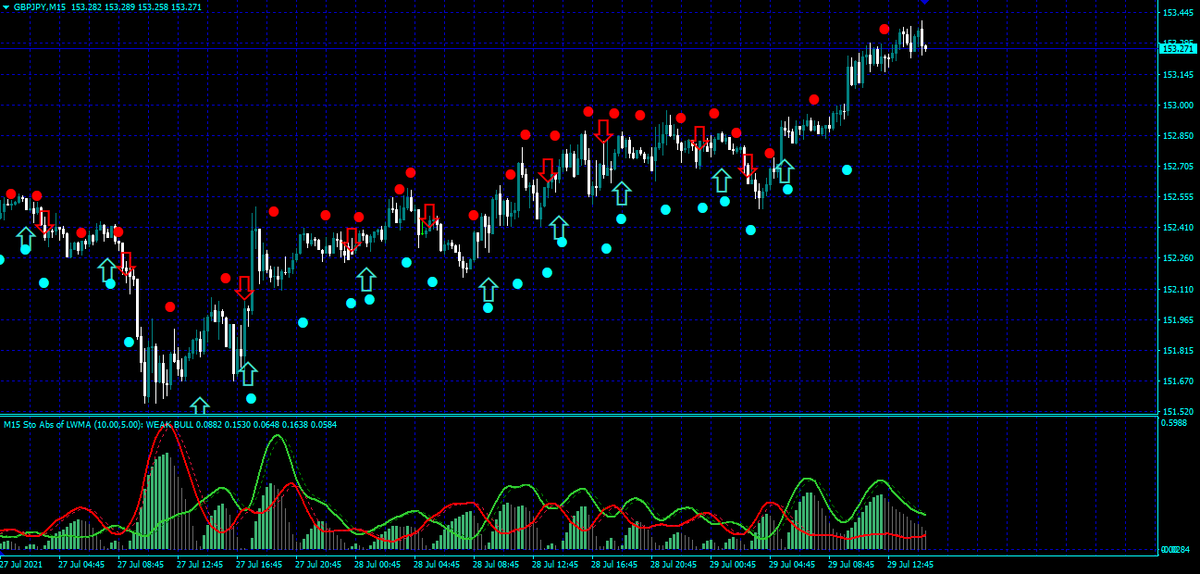The height and width of the screenshot is (574, 1200).
Task: Click the highlighted current price label 153.271
Action: [1177, 48]
